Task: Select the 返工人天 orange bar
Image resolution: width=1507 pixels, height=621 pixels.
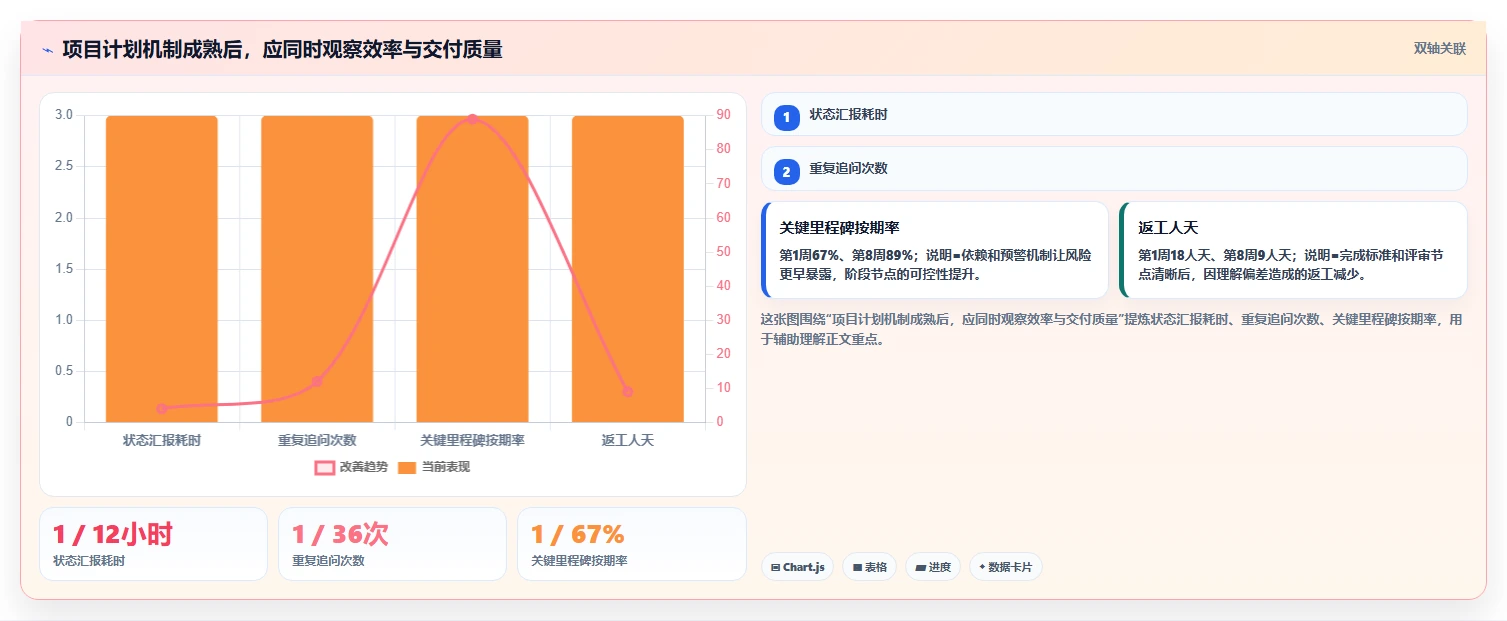Action: [628, 268]
